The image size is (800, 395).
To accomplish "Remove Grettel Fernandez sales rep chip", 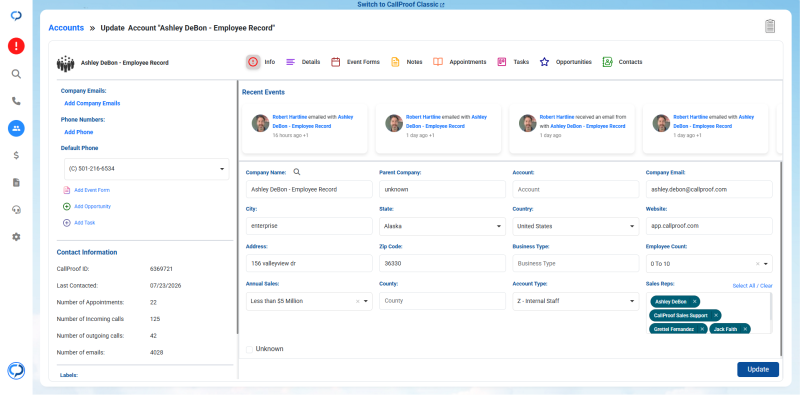I will [702, 329].
